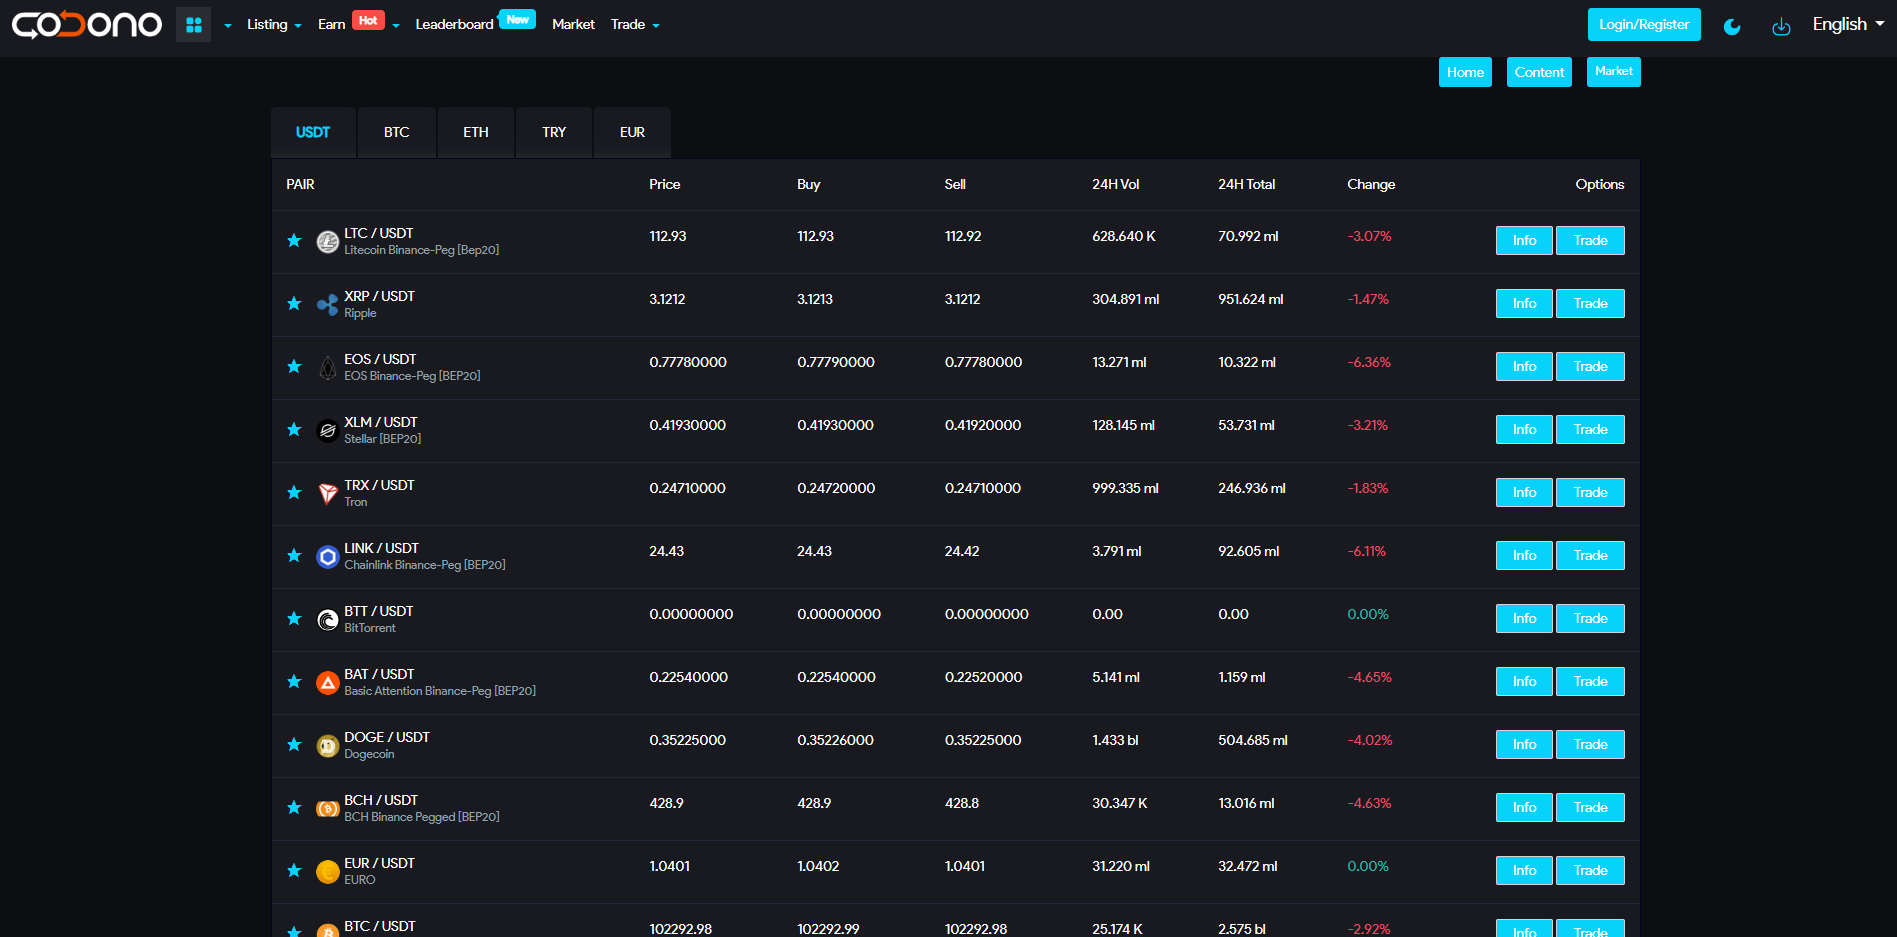Toggle favorite star for XLM / USDT
The image size is (1897, 937).
[x=294, y=429]
